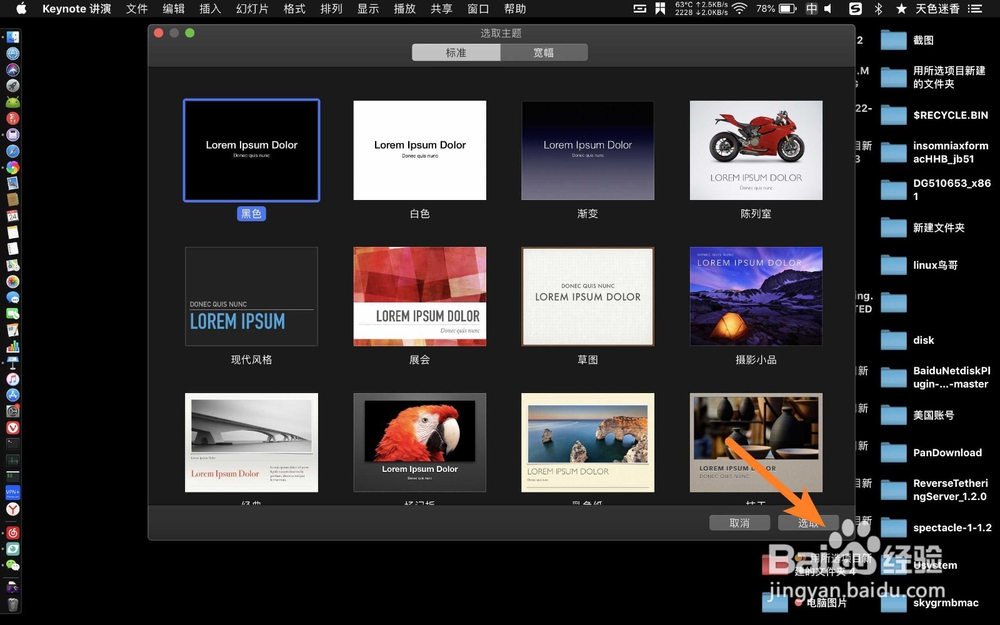
Task: Switch to the 宽幅 tab
Action: (x=543, y=52)
